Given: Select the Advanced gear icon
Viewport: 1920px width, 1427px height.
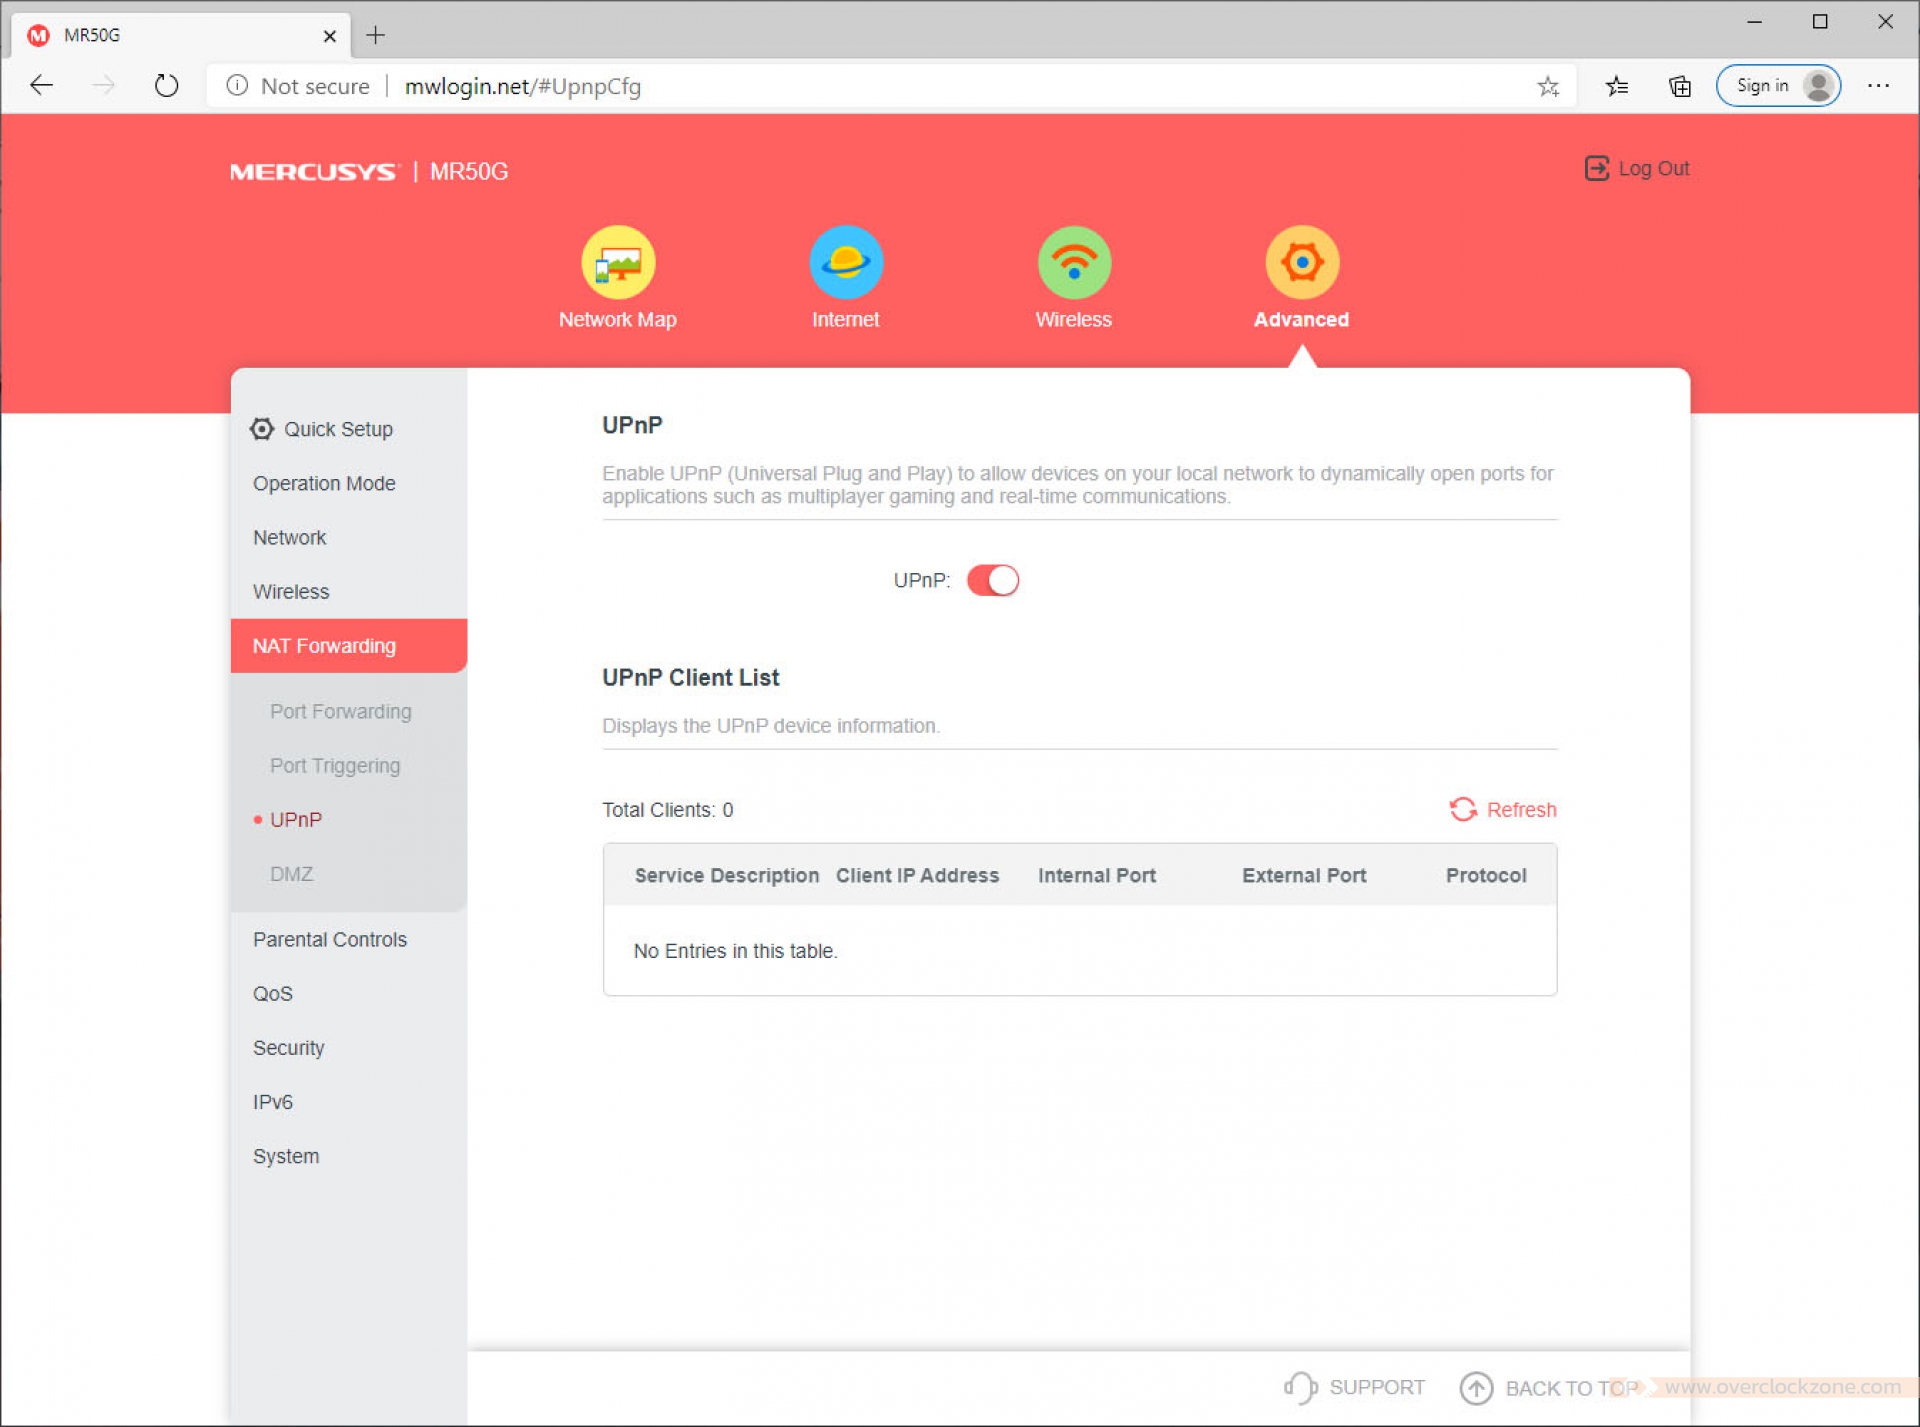Looking at the screenshot, I should (1301, 263).
